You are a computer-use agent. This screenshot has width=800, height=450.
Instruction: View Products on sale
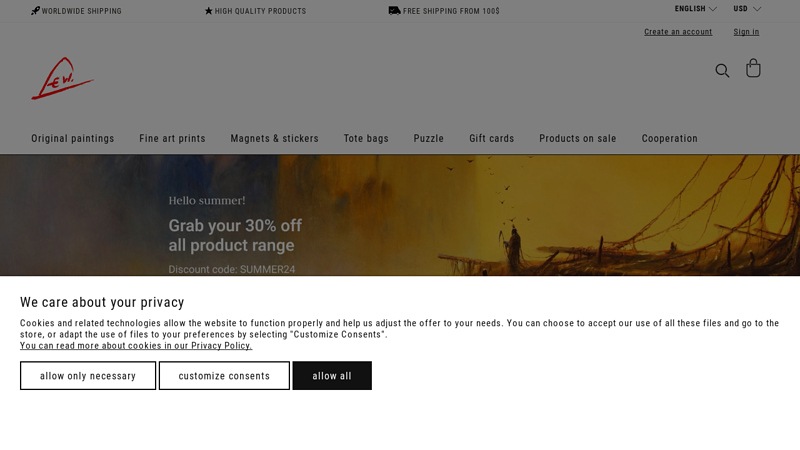coord(578,138)
